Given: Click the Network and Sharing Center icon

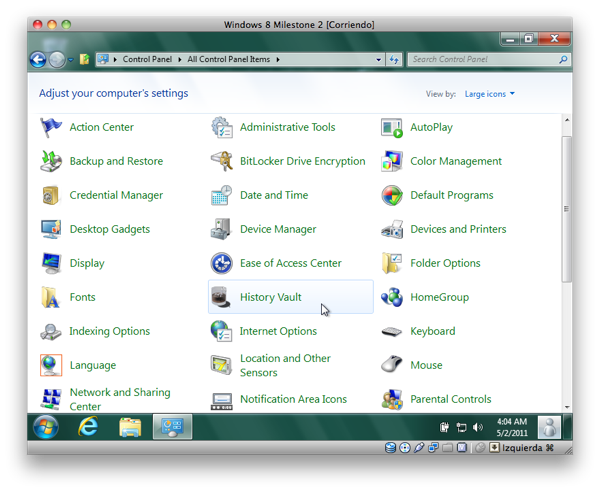Looking at the screenshot, I should point(51,399).
